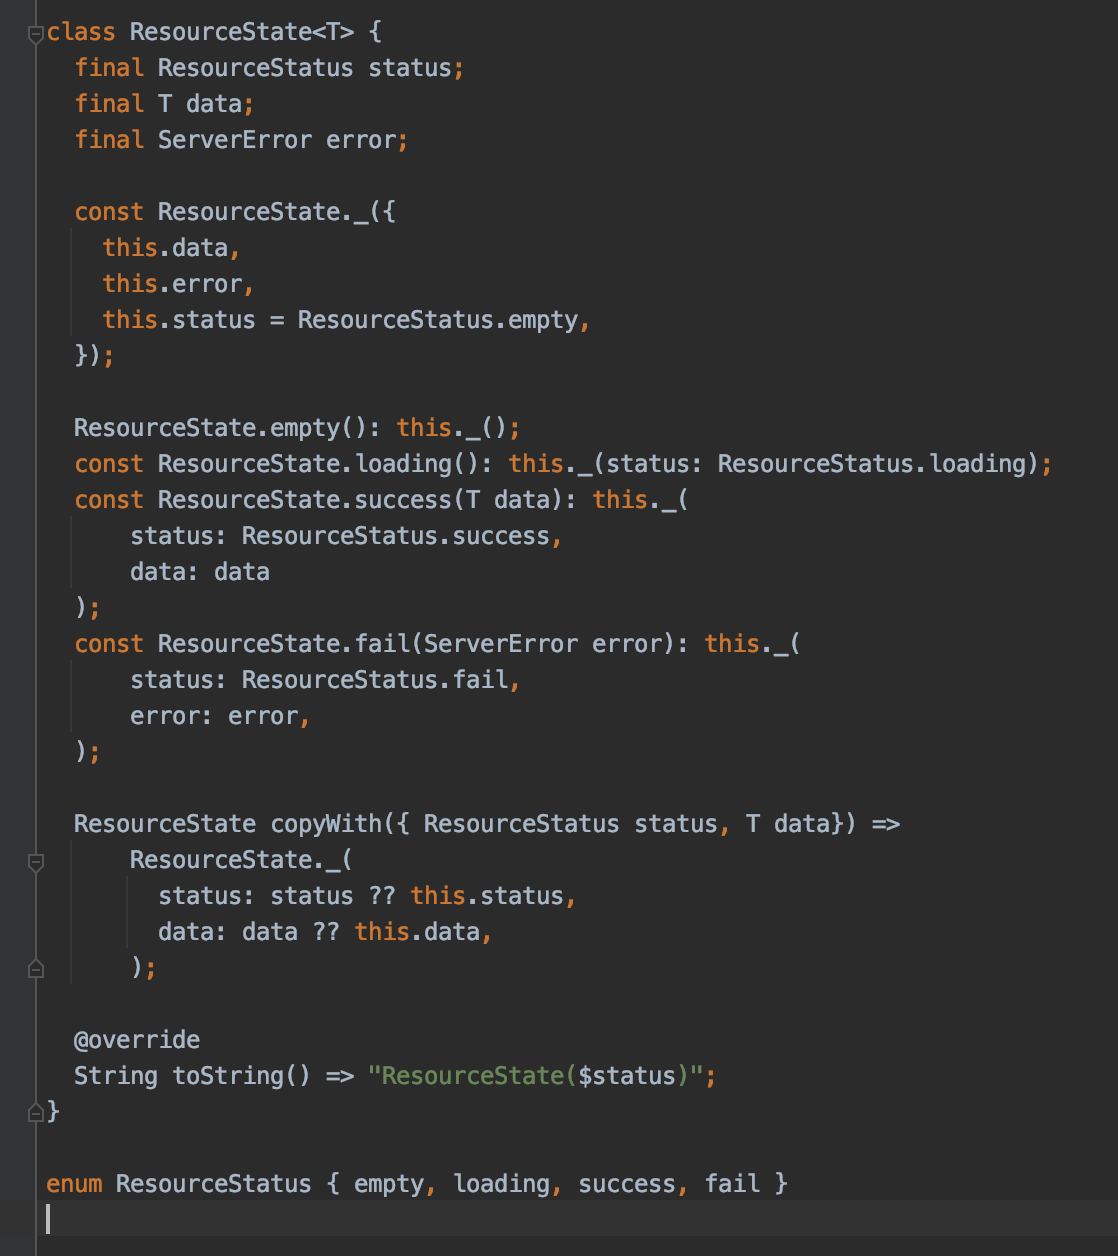Click 'this.data,' in the private constructor

point(172,248)
